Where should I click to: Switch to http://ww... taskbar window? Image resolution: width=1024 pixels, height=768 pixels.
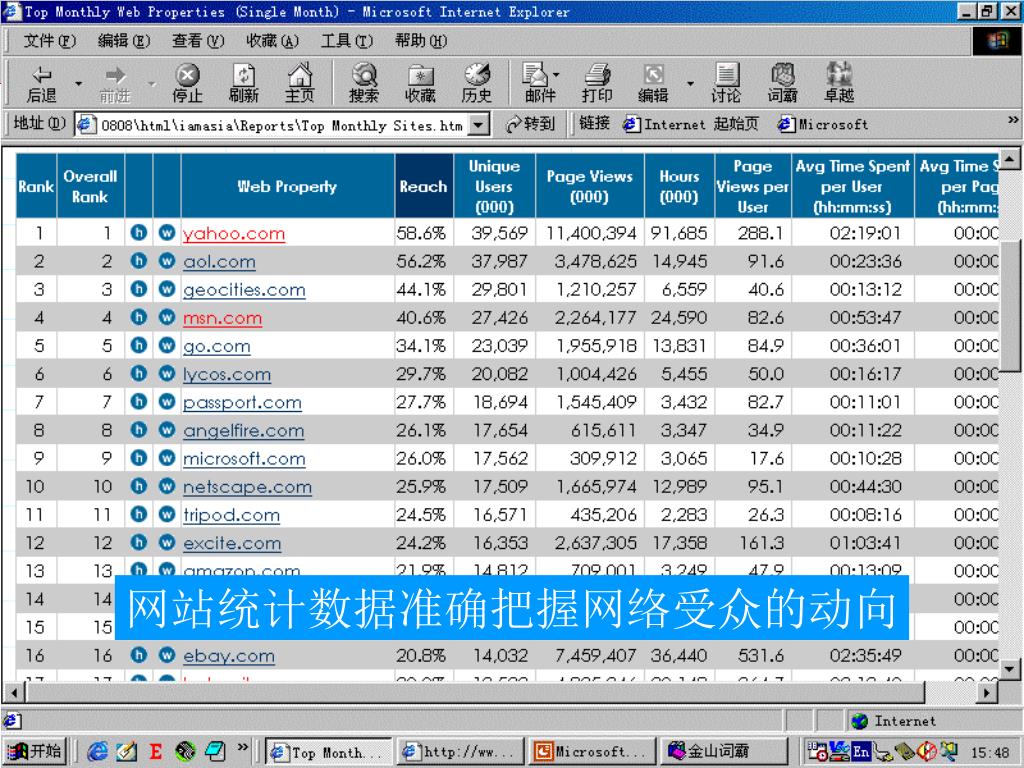point(460,752)
